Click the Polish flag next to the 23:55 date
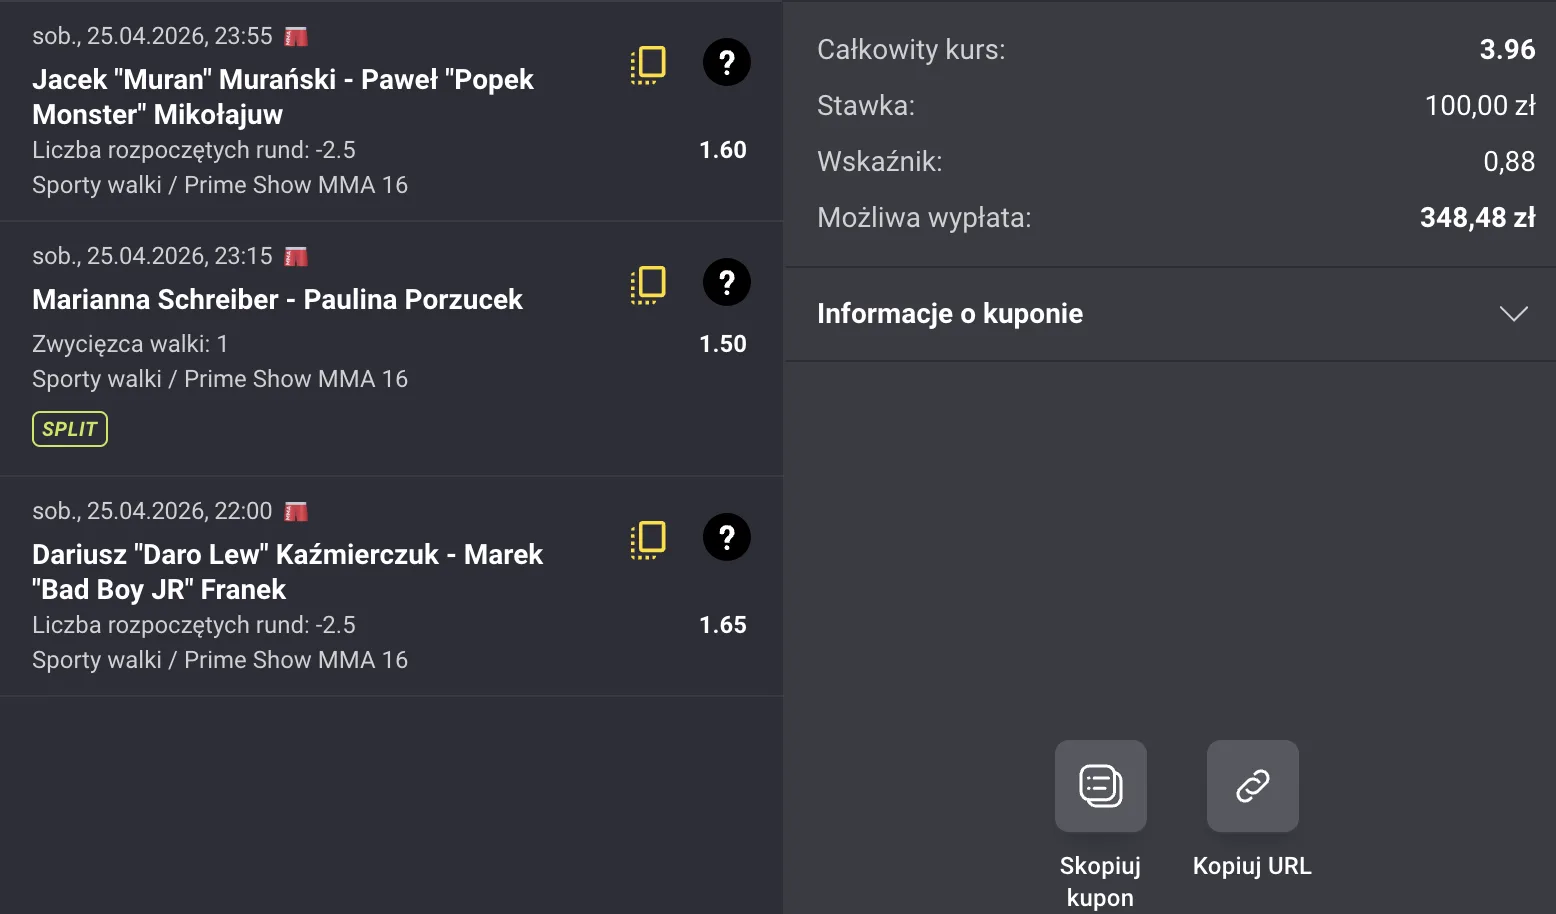 296,35
